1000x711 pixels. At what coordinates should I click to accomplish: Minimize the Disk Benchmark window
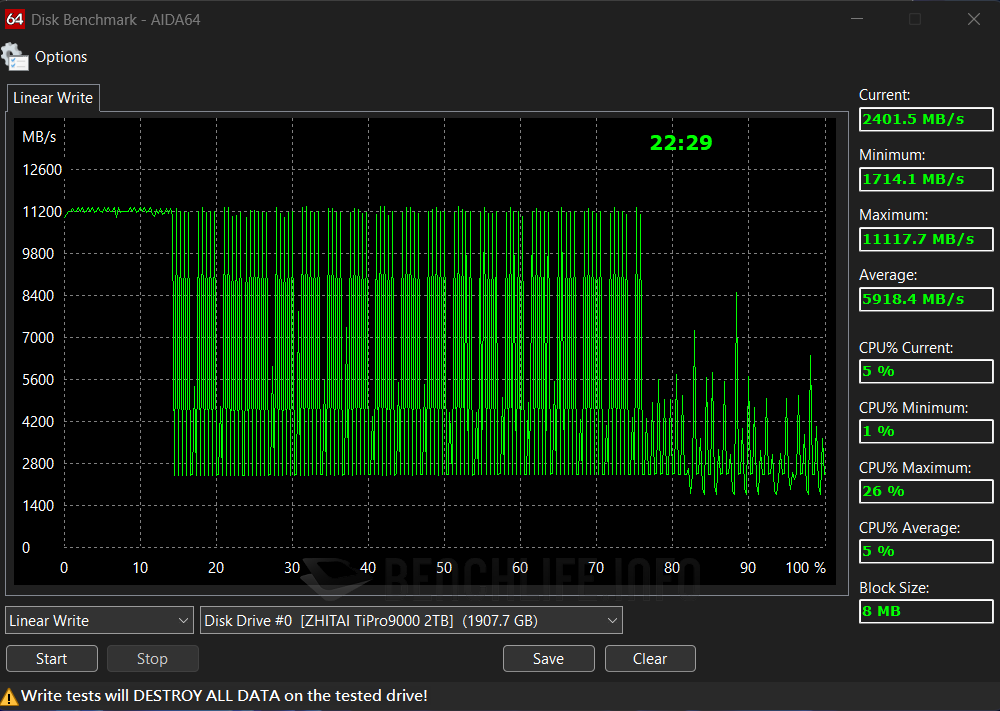857,19
